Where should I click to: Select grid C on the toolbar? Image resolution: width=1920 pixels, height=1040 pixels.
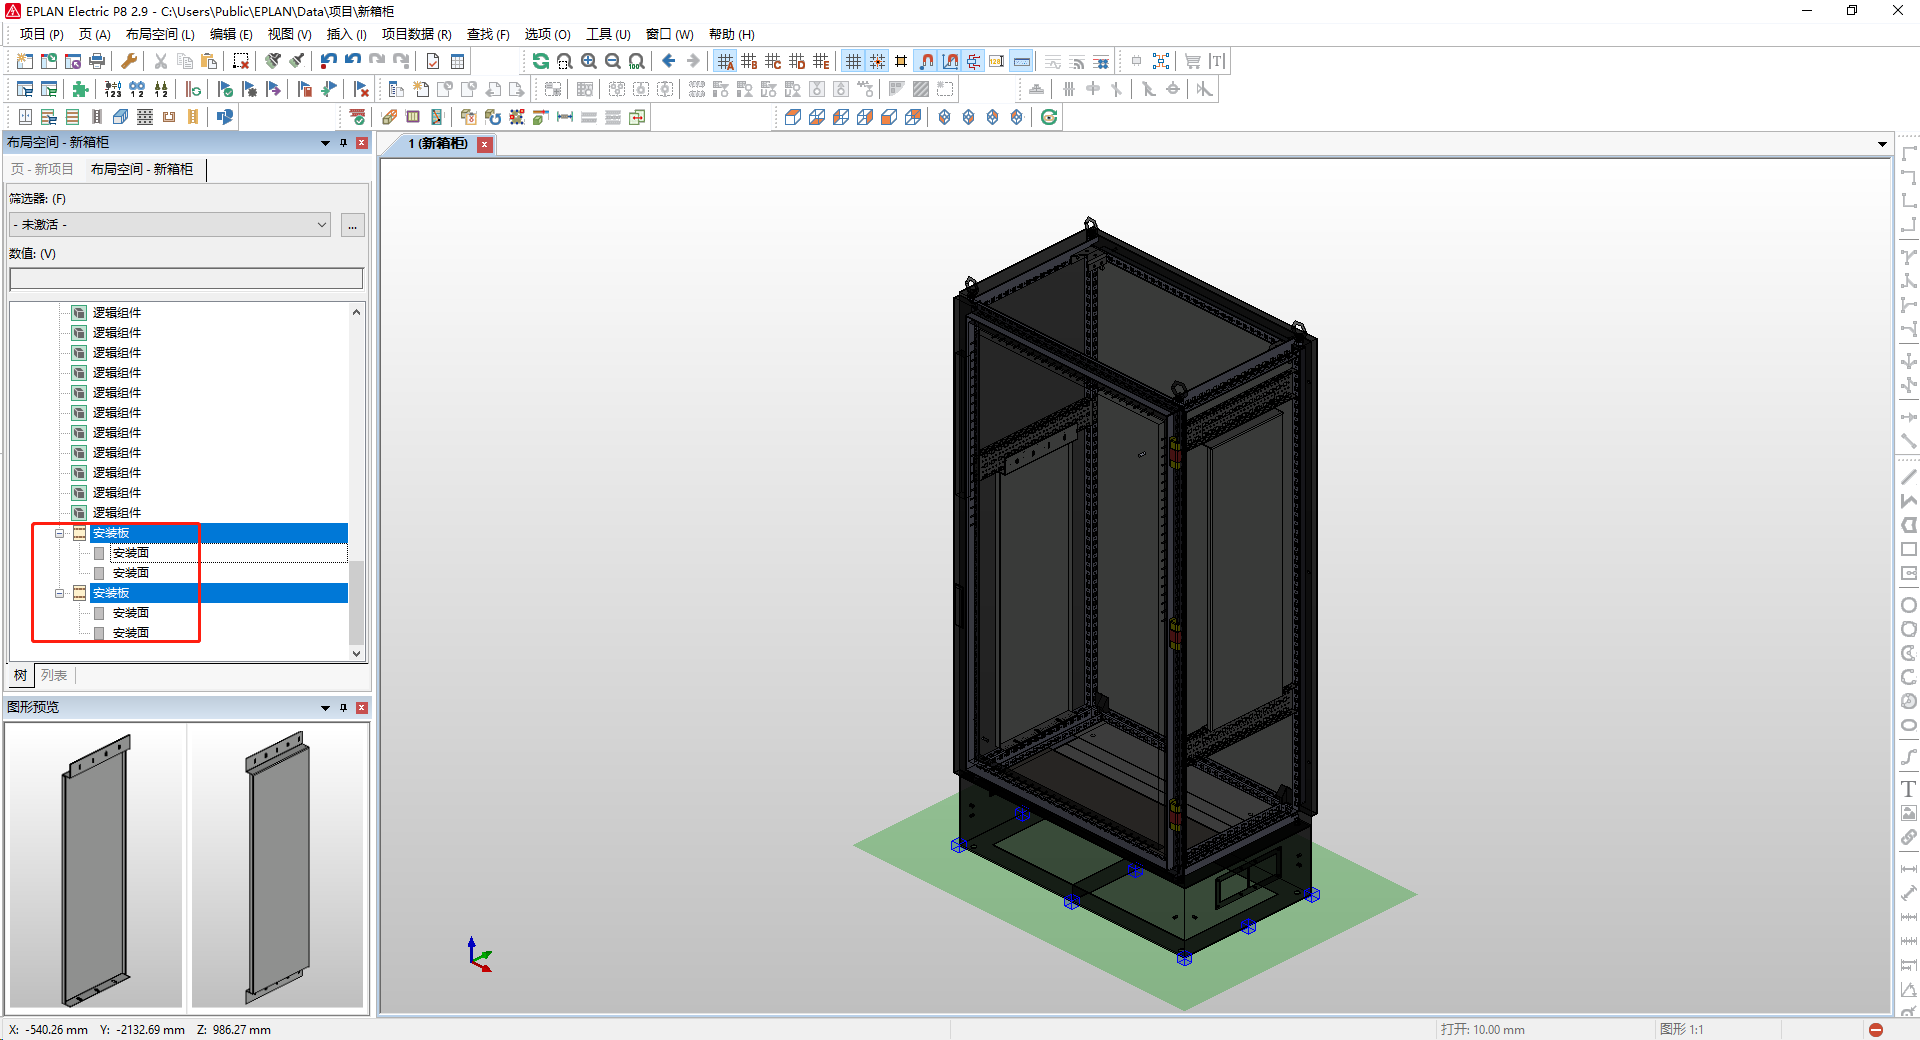pos(771,60)
